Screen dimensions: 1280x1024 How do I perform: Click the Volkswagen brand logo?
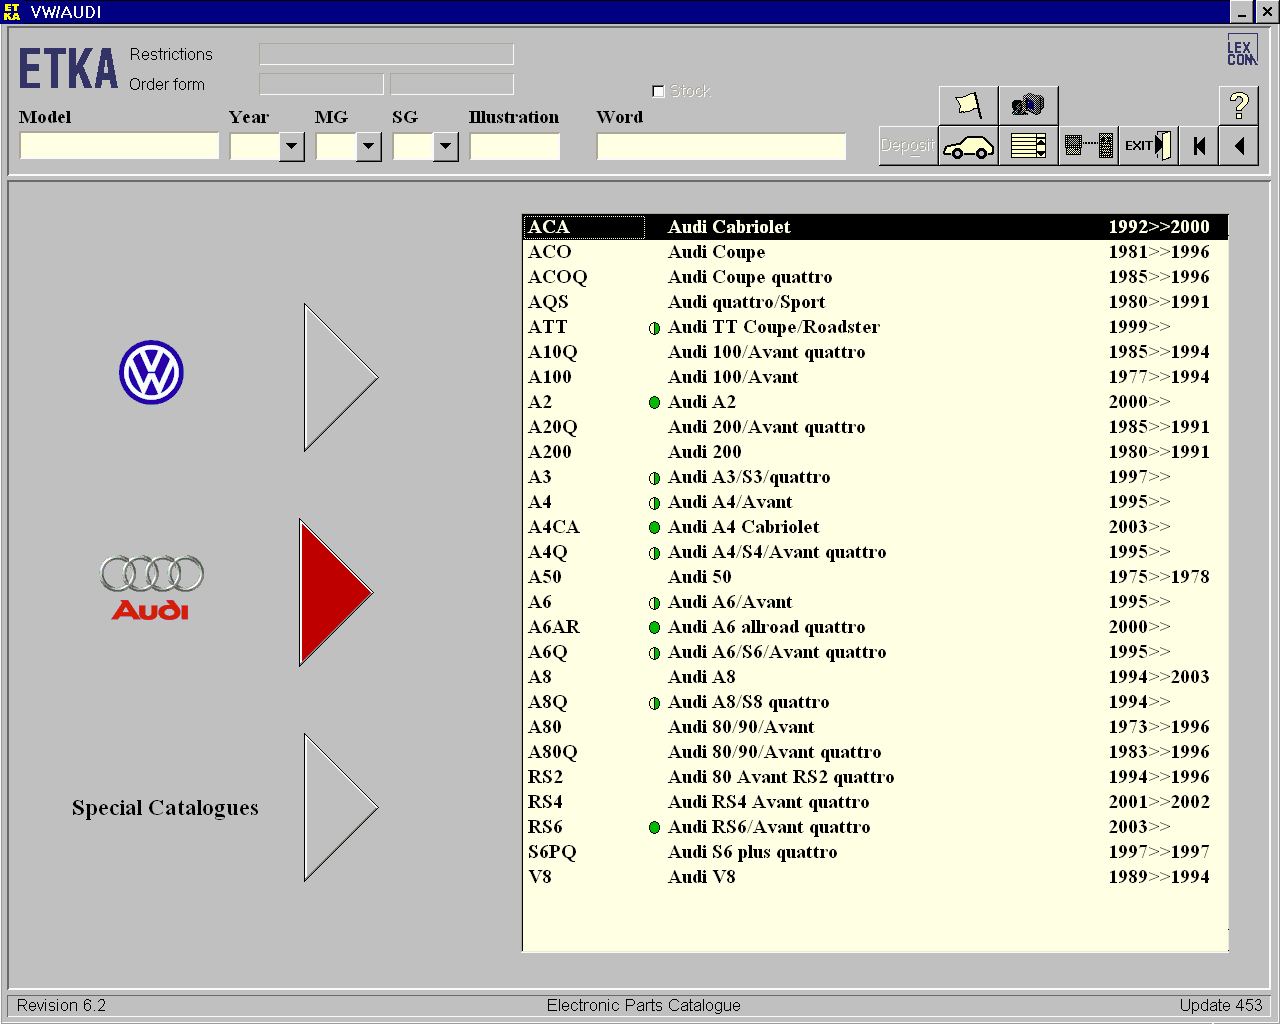pos(151,373)
